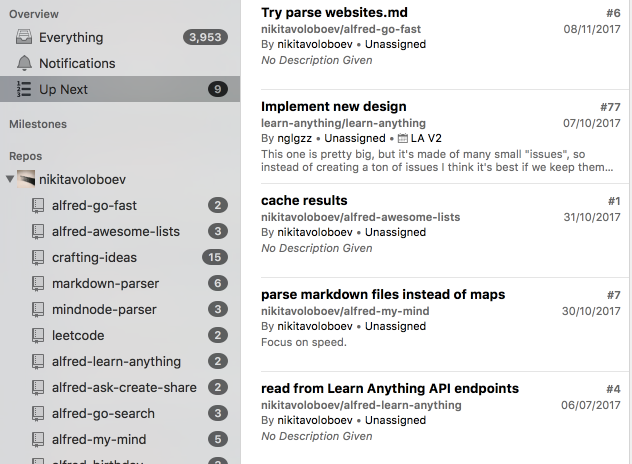632x464 pixels.
Task: Click the nikitavoloboev/alfred-my-mind repo path
Action: [x=345, y=311]
